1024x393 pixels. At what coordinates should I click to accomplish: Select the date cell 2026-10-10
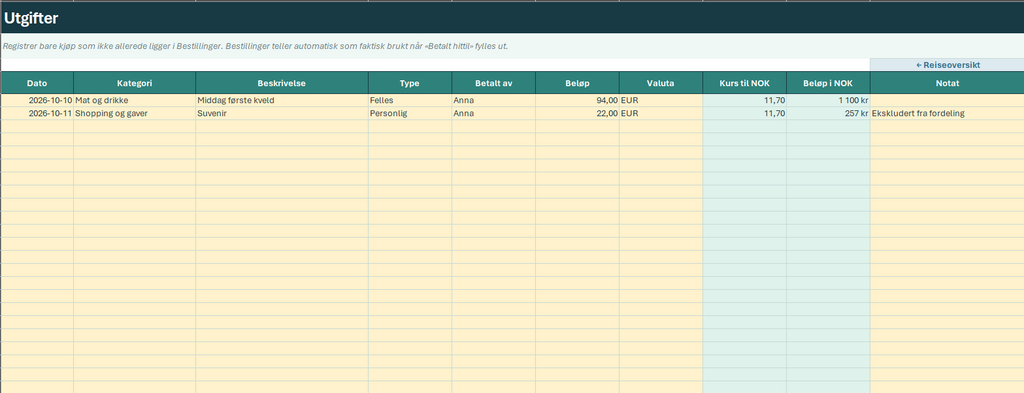(37, 101)
